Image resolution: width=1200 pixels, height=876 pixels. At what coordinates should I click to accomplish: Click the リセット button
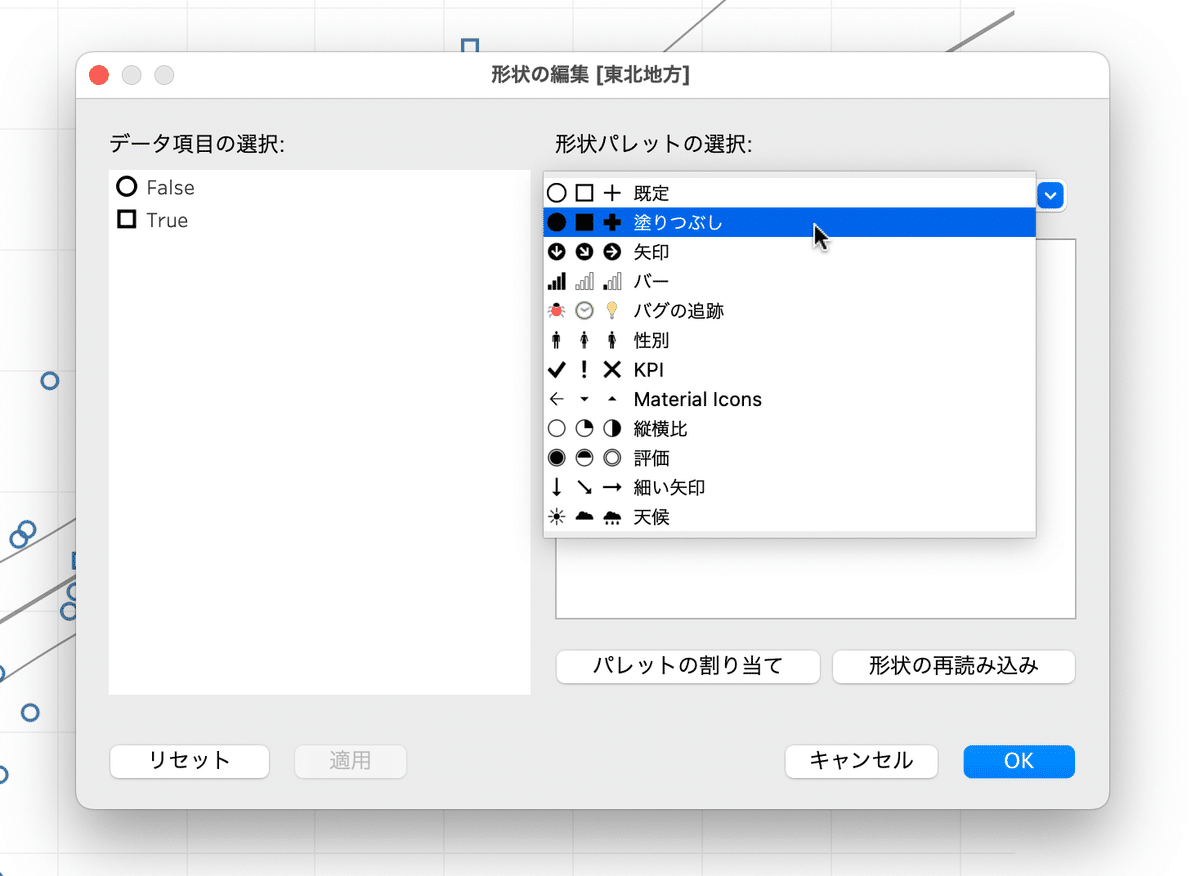coord(190,761)
